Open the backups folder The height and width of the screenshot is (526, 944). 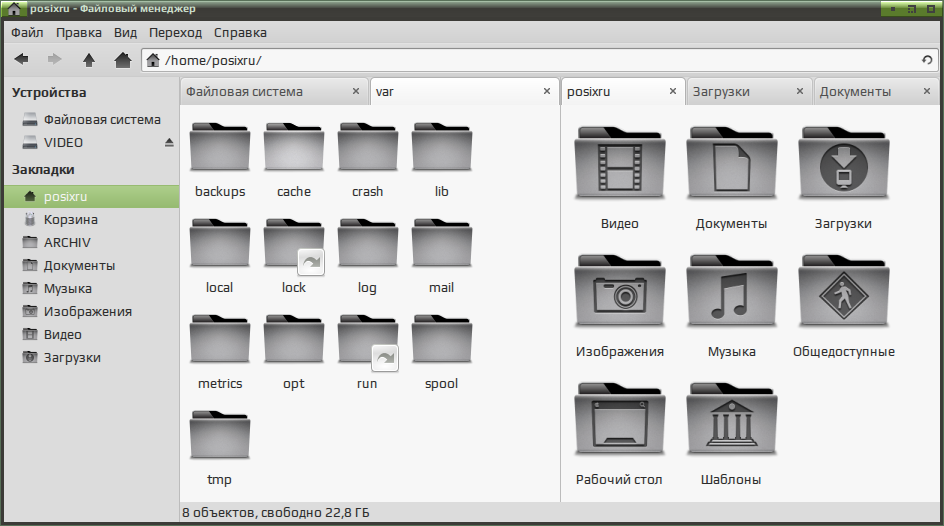(x=220, y=147)
